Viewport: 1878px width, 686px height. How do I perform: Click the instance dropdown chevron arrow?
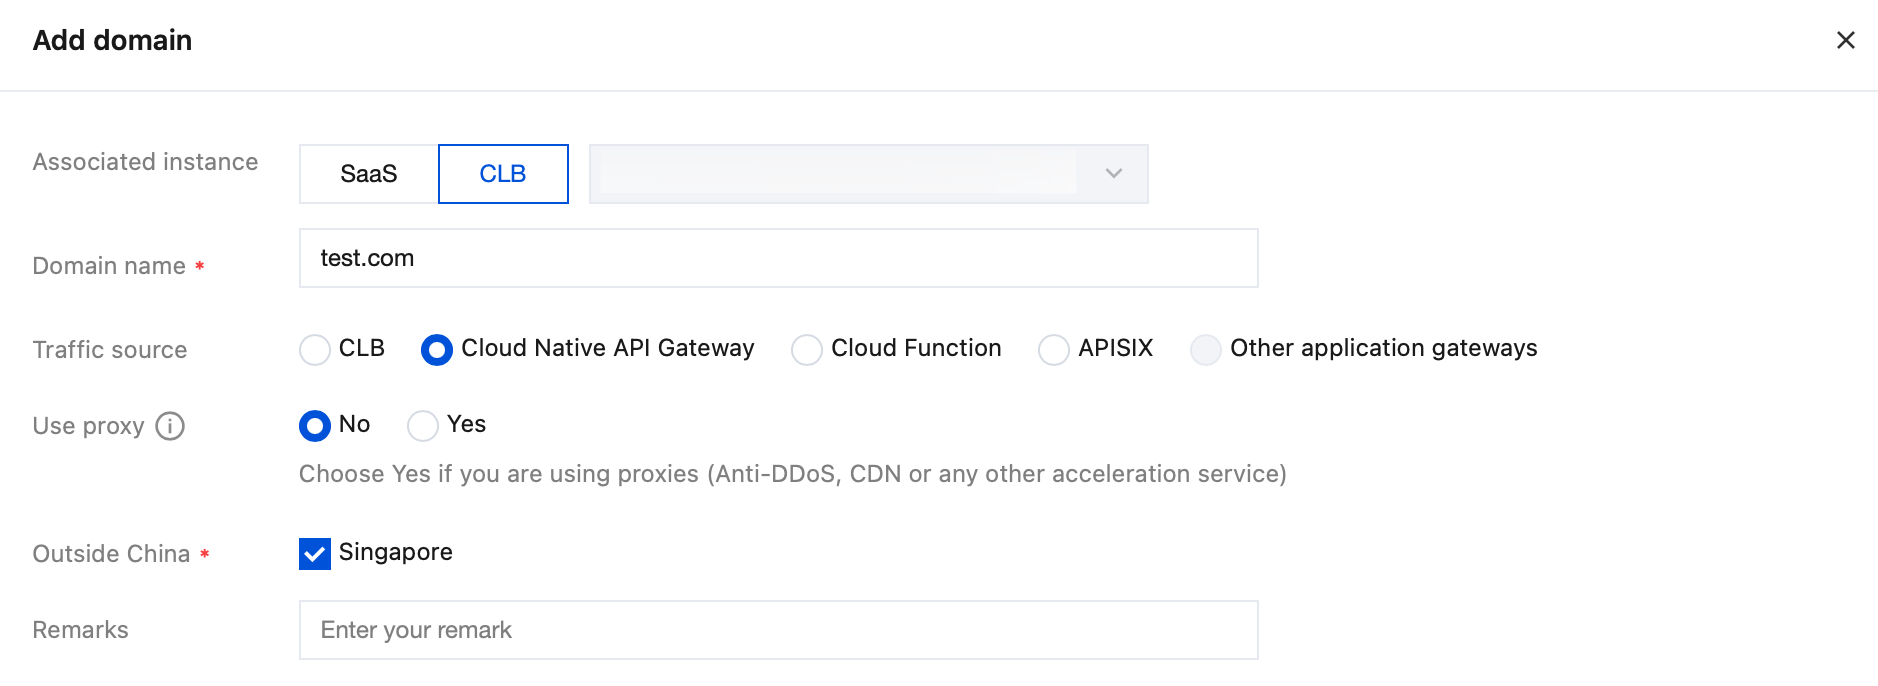[1113, 174]
